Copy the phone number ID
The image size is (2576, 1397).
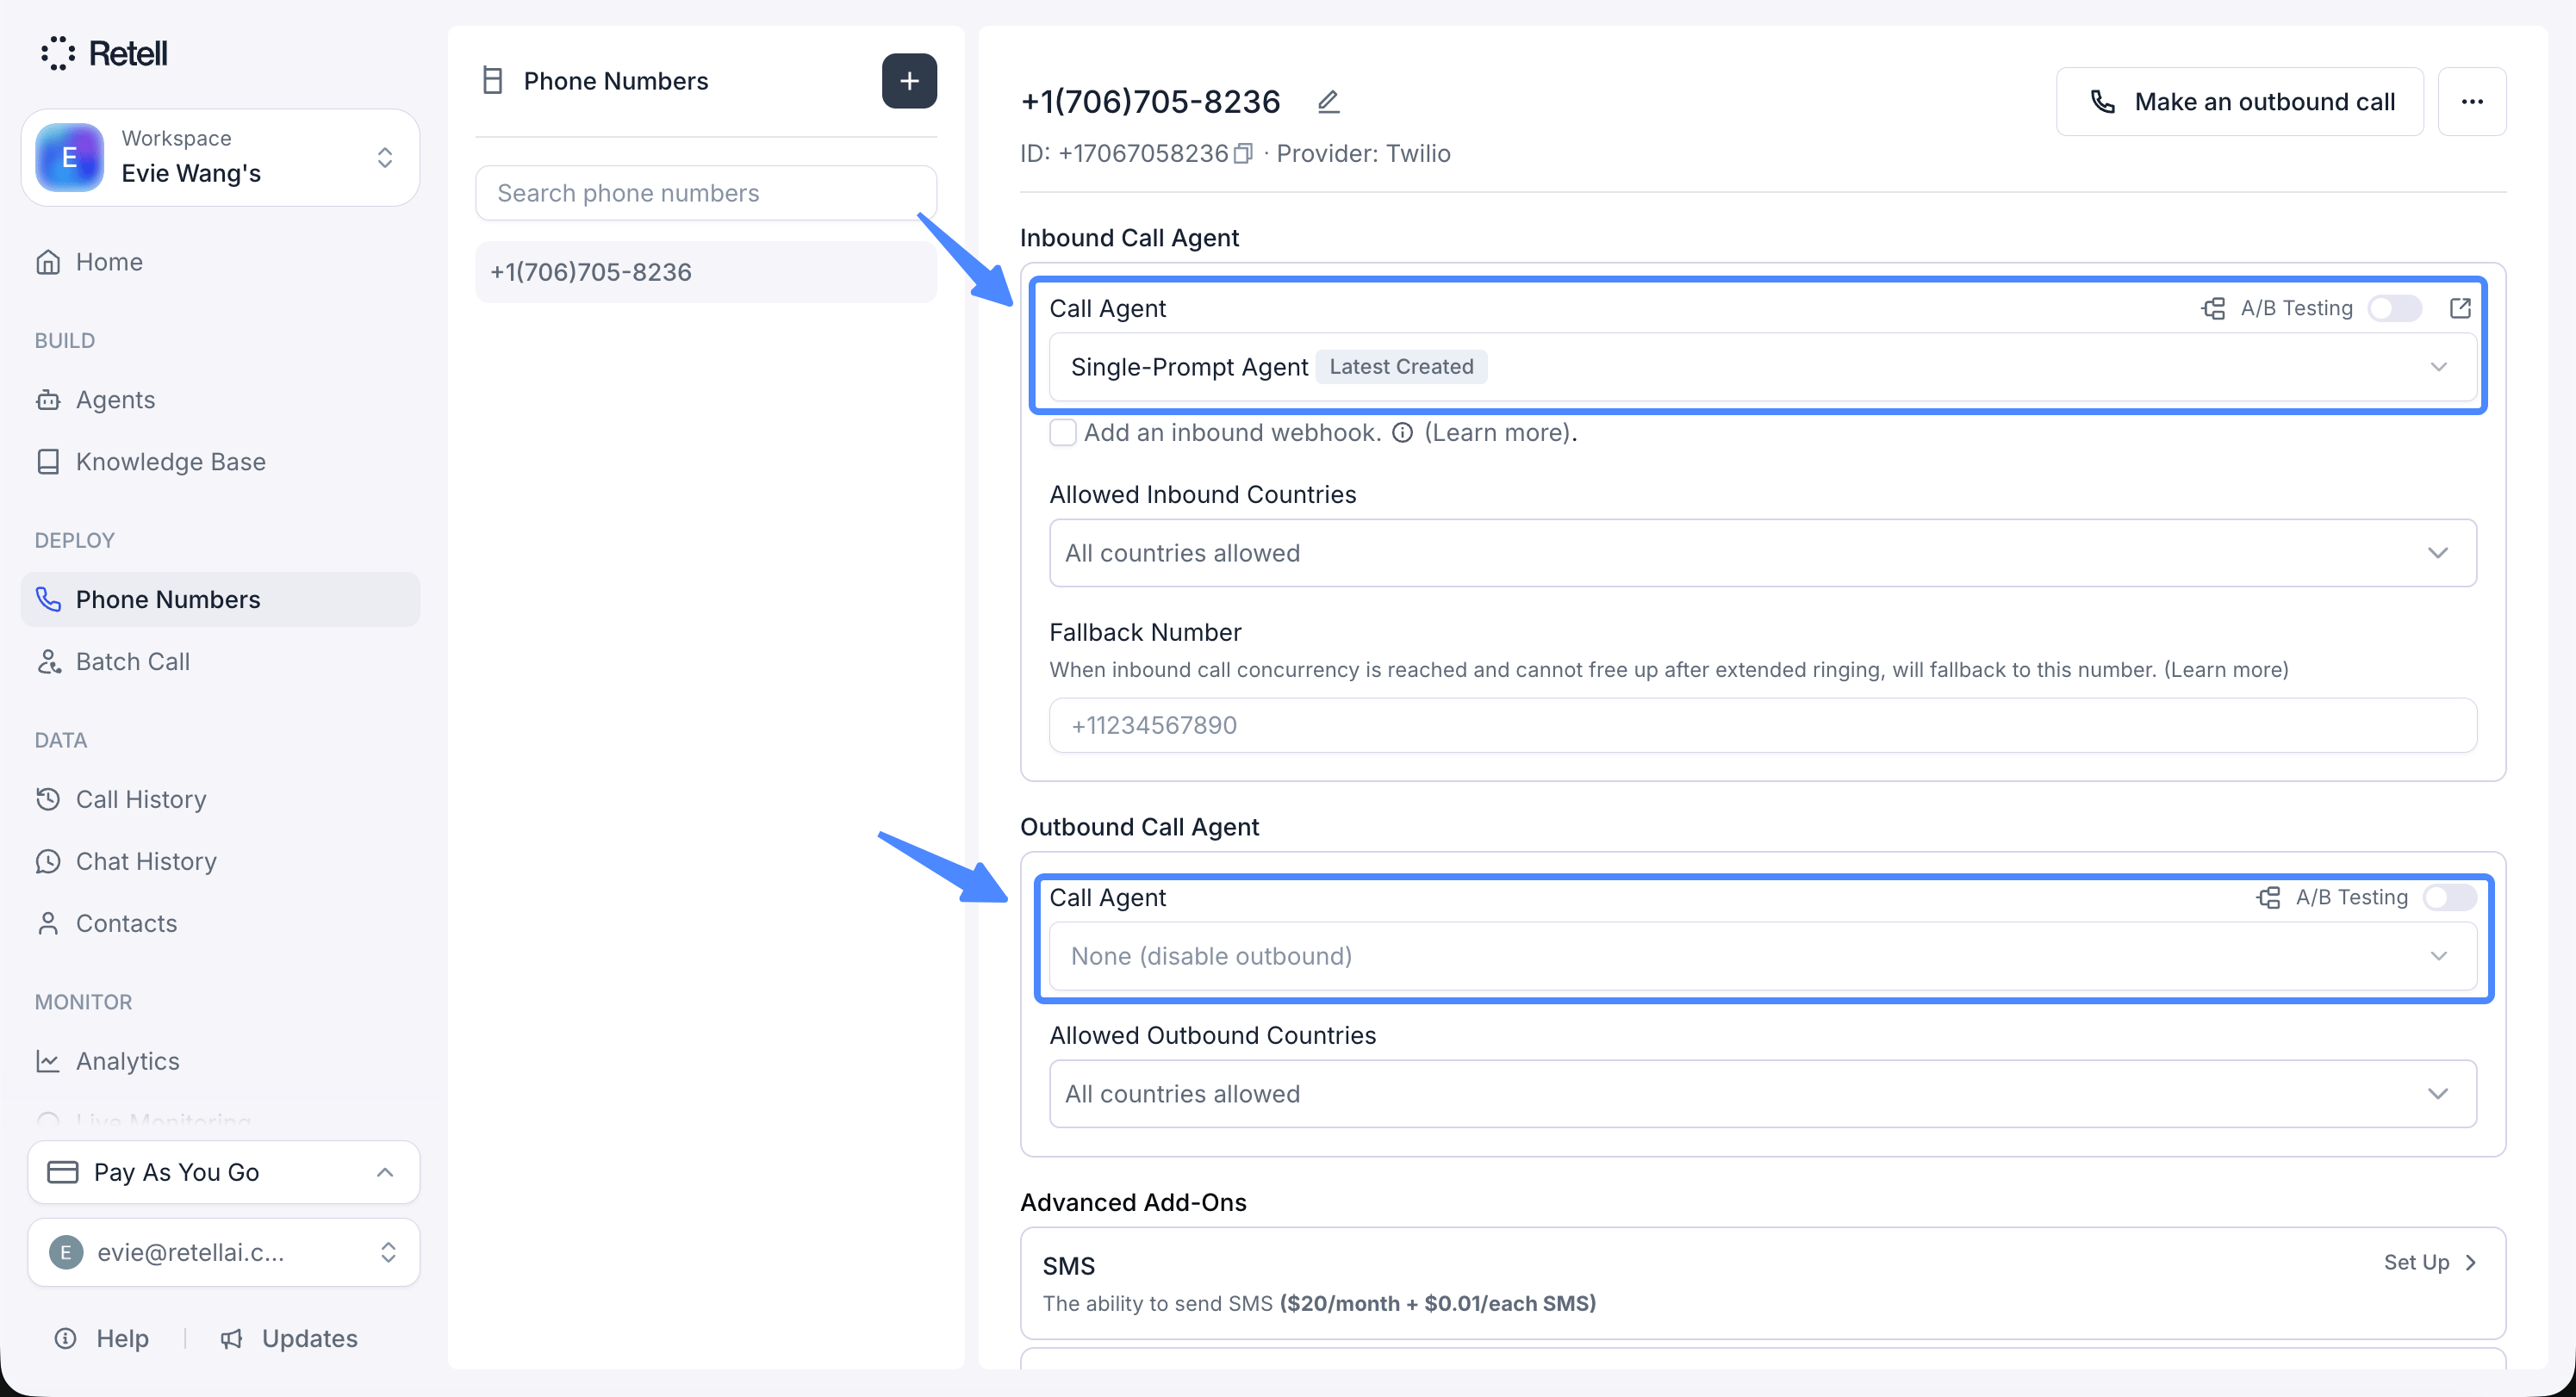click(x=1243, y=153)
